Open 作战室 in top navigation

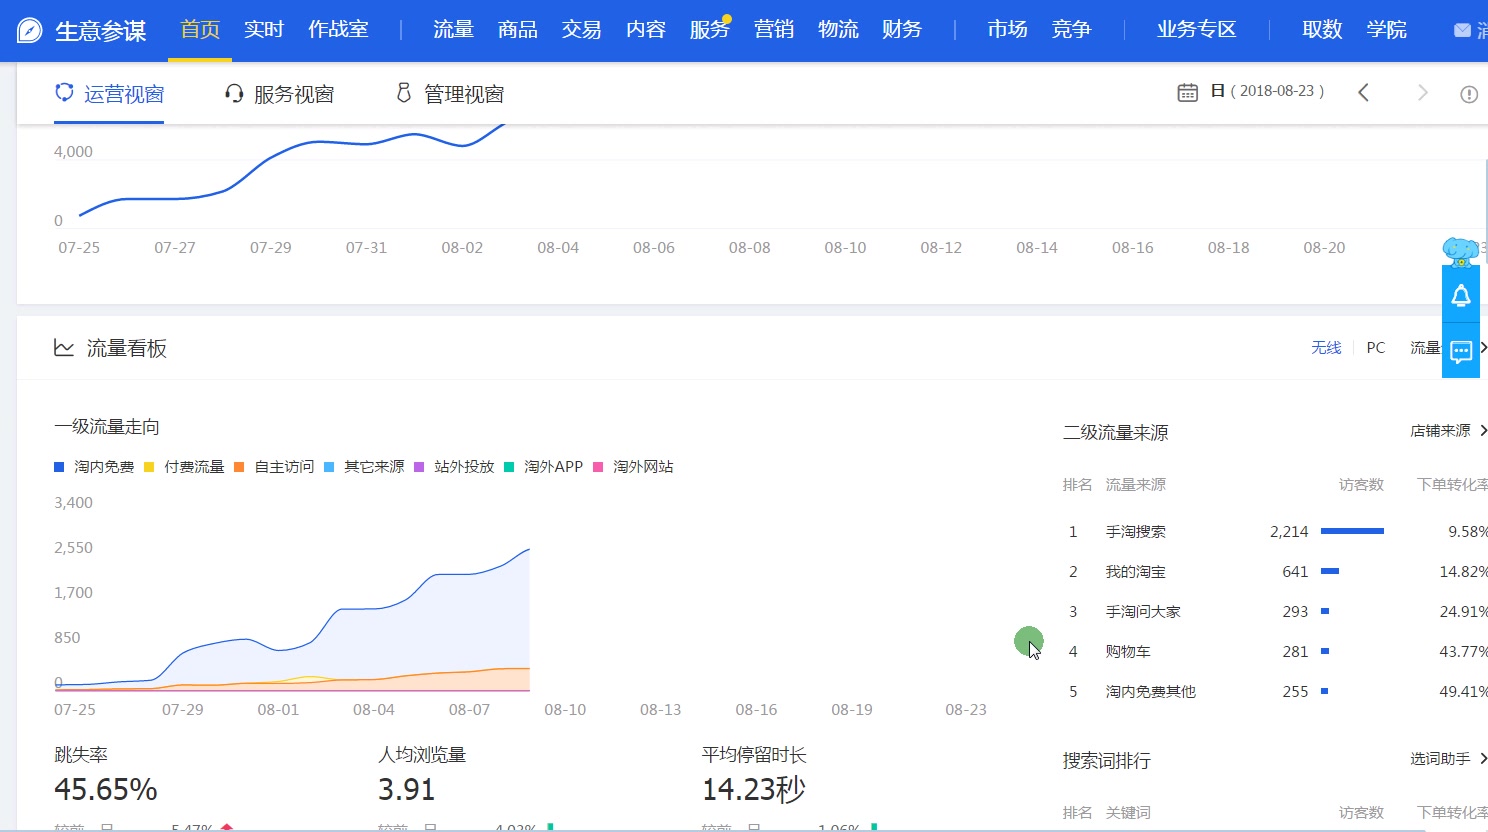[338, 30]
